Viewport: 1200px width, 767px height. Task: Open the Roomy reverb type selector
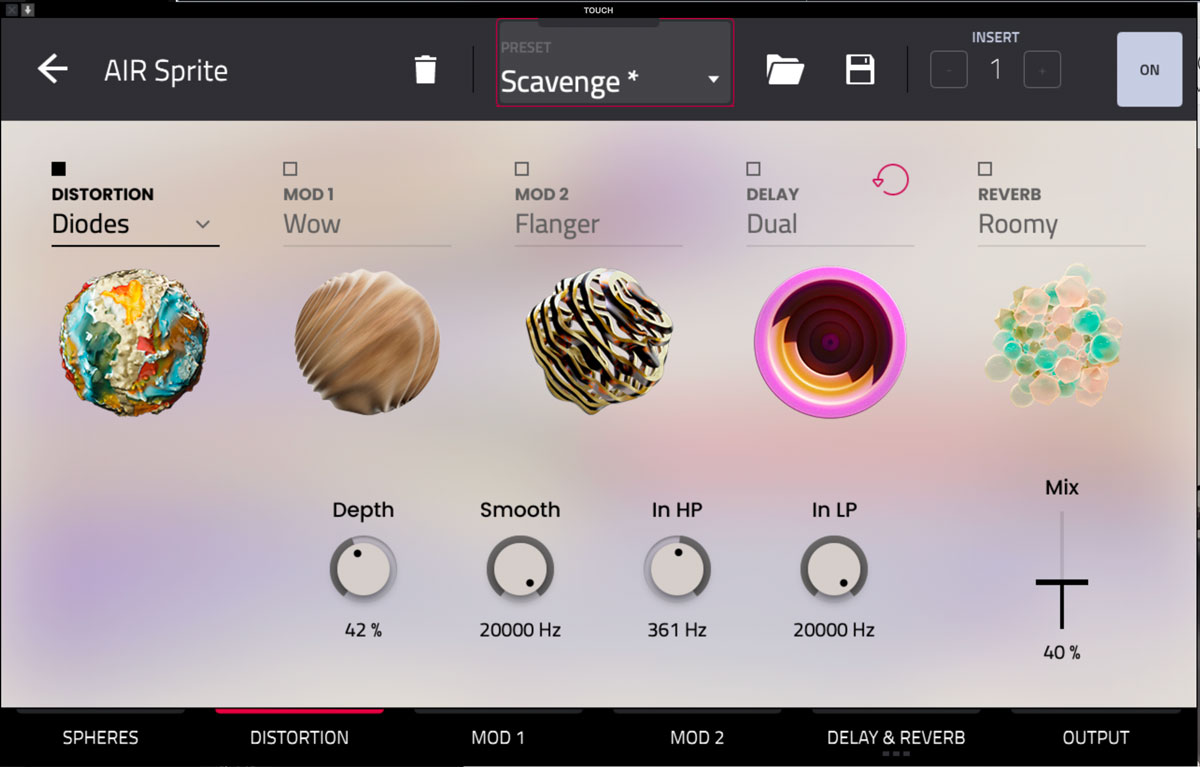click(x=1061, y=225)
